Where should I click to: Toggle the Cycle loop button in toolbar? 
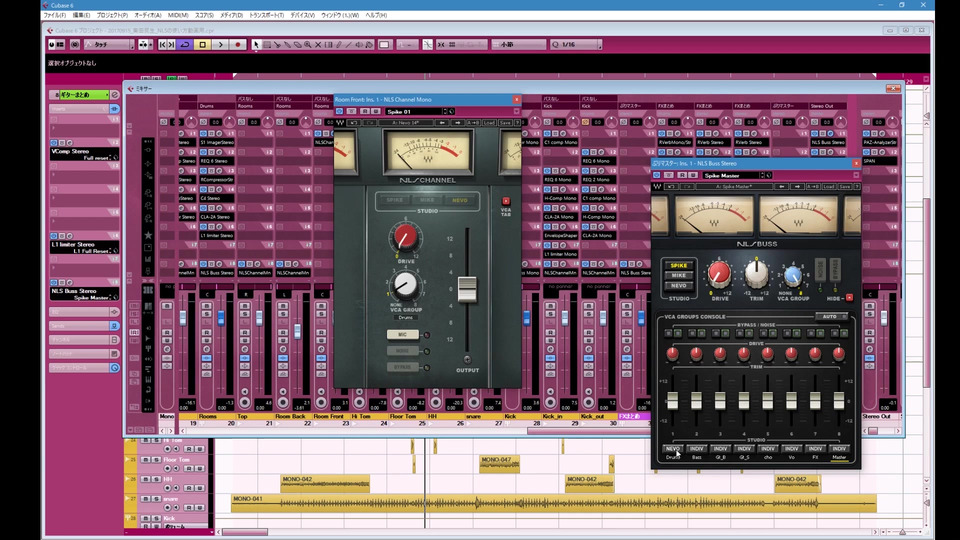click(x=185, y=45)
